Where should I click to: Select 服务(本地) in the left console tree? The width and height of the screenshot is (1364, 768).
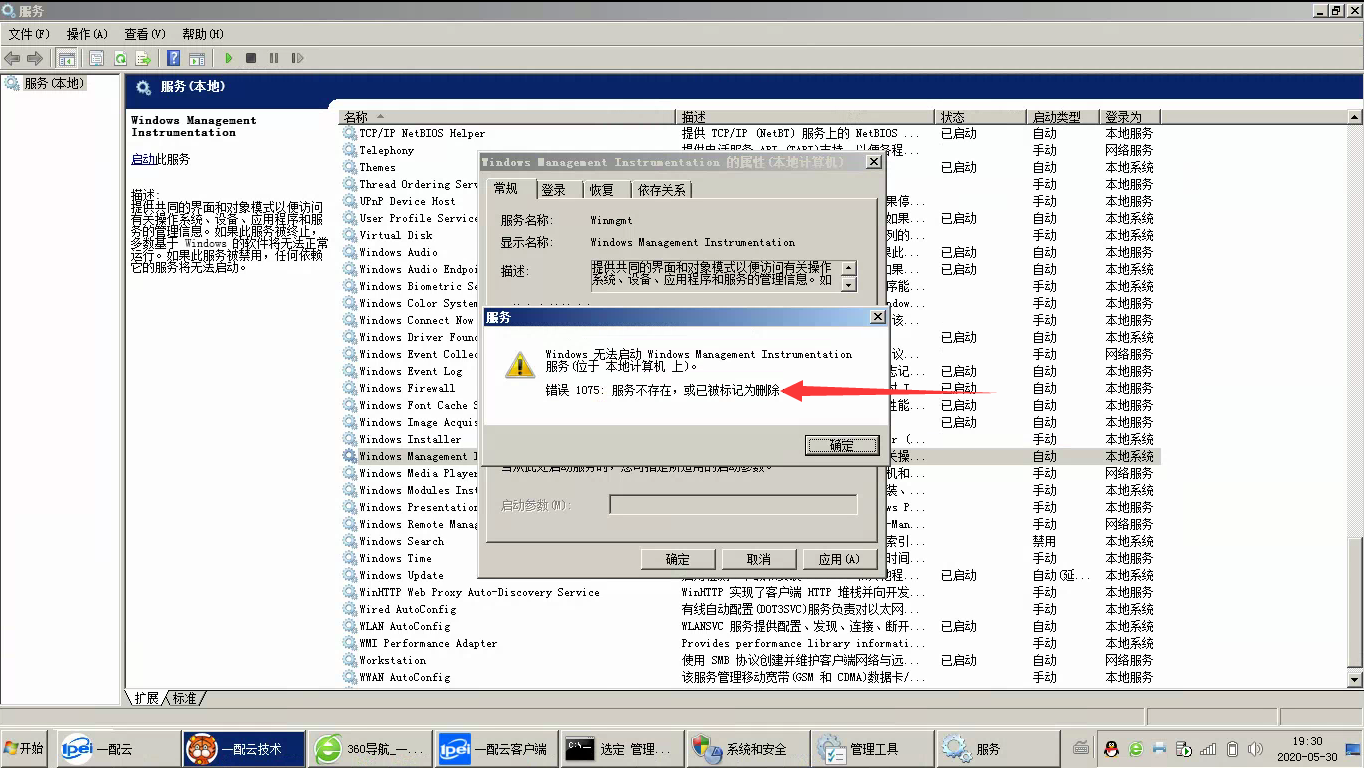[53, 83]
